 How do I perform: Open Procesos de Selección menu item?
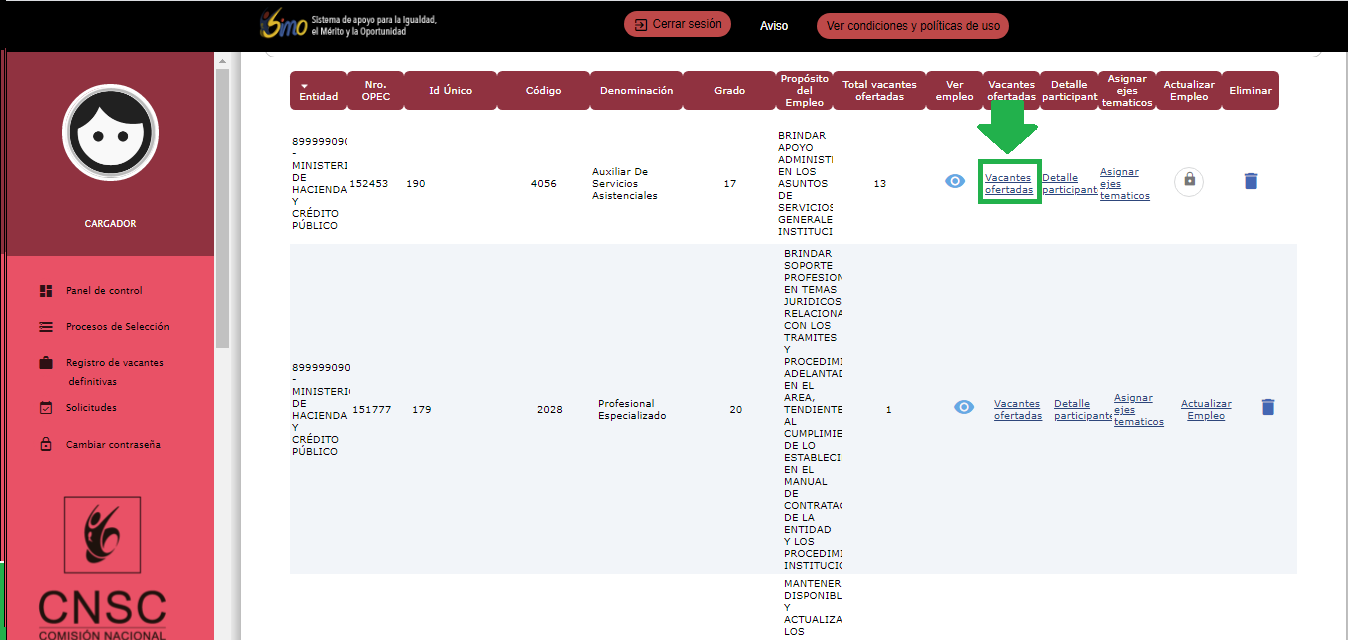point(117,327)
